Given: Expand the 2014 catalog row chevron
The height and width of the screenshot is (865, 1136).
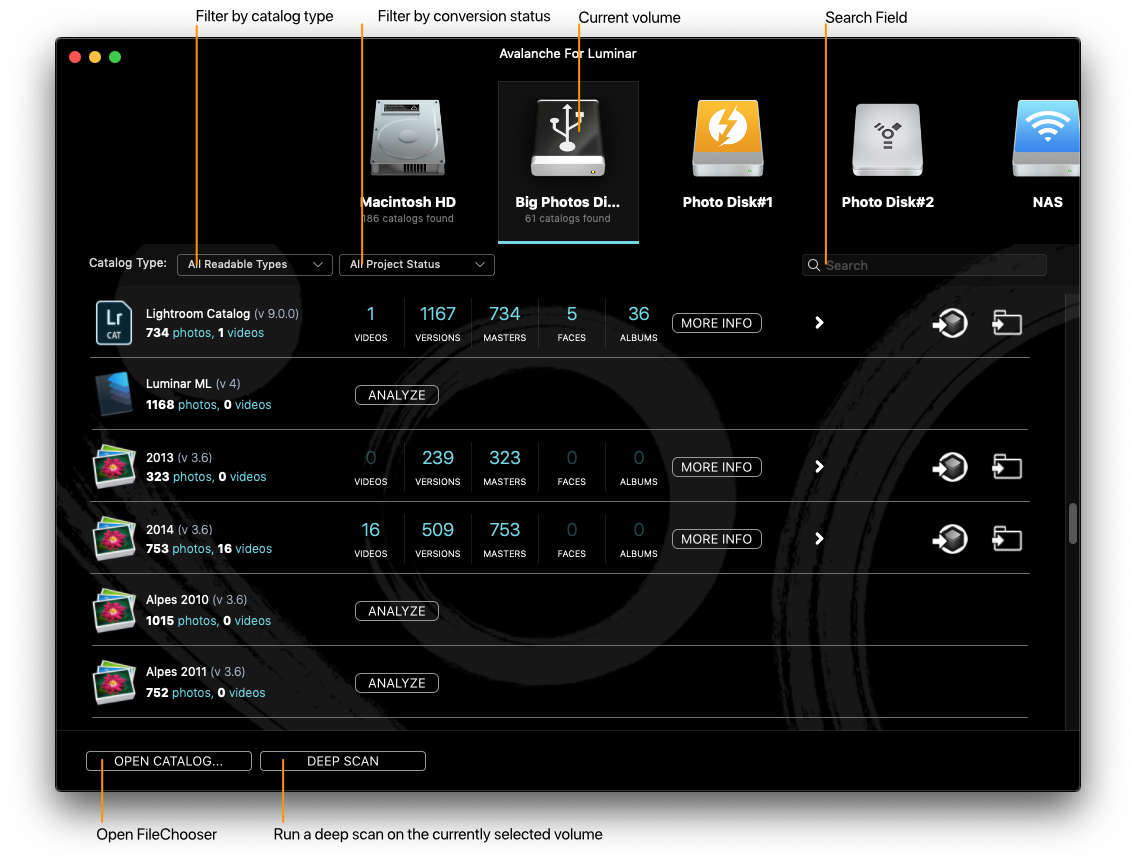Looking at the screenshot, I should [819, 538].
